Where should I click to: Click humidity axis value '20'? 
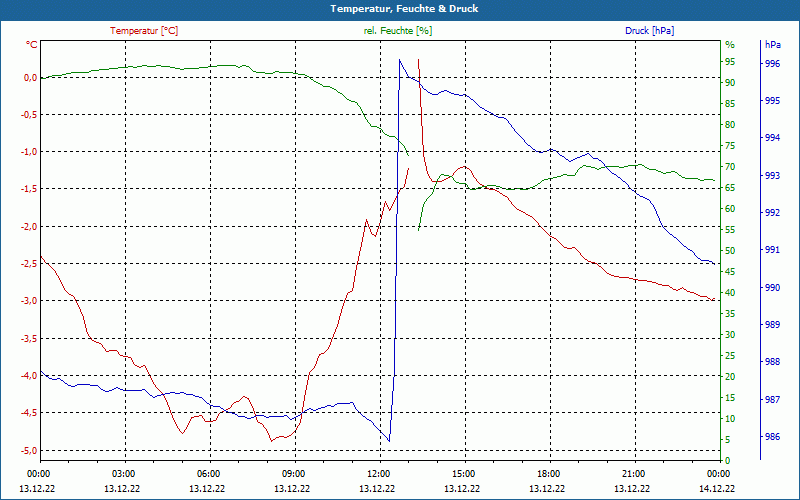pos(730,377)
